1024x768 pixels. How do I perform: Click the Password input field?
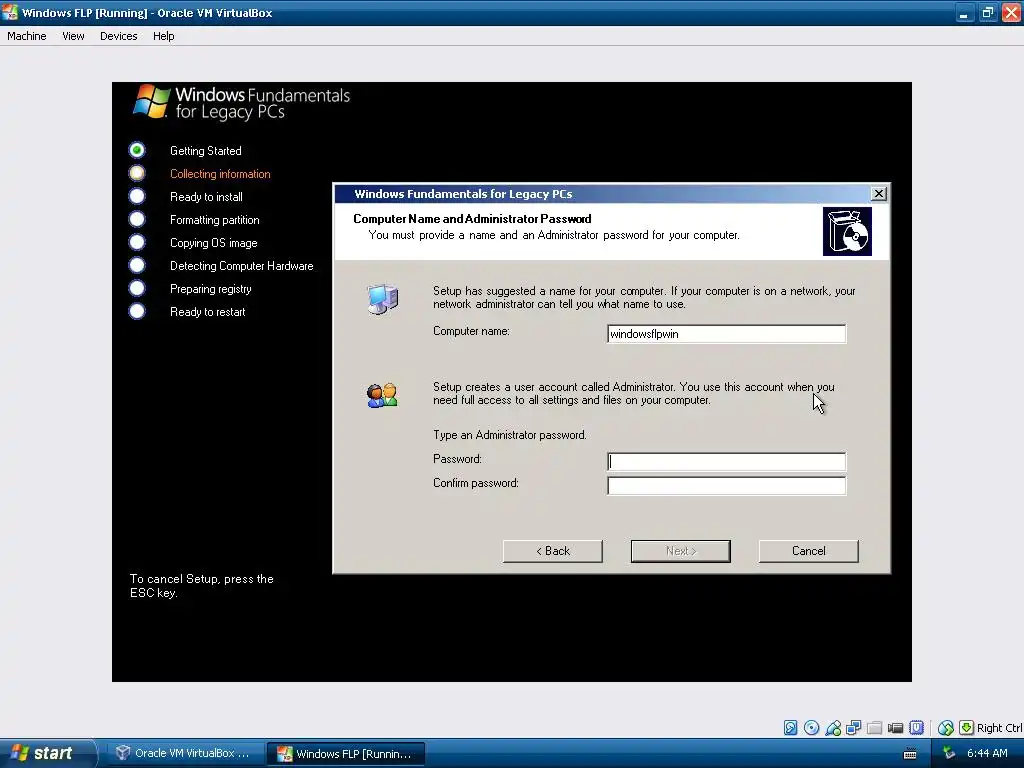pos(726,462)
